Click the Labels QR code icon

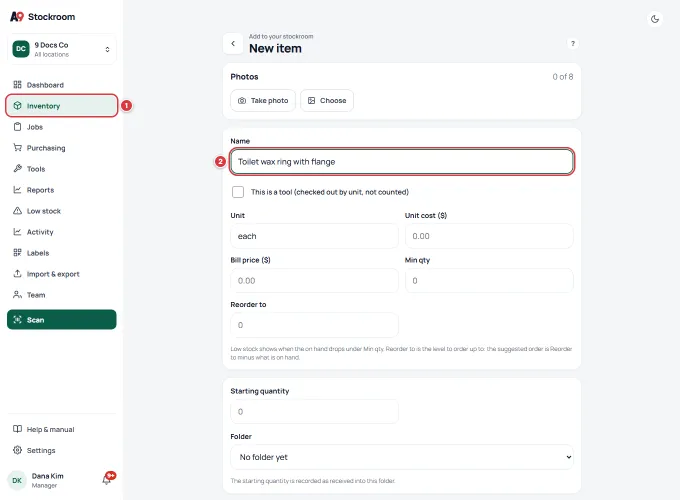point(17,252)
